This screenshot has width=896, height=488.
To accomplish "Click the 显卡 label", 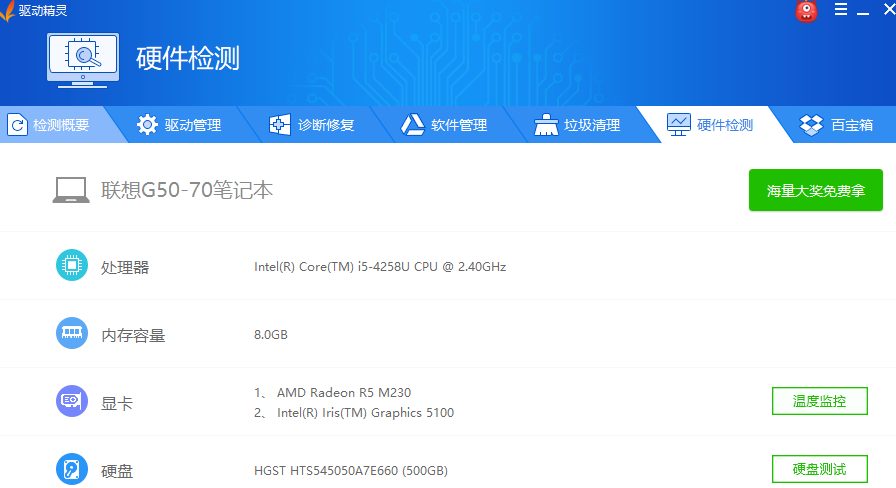I will pos(117,403).
